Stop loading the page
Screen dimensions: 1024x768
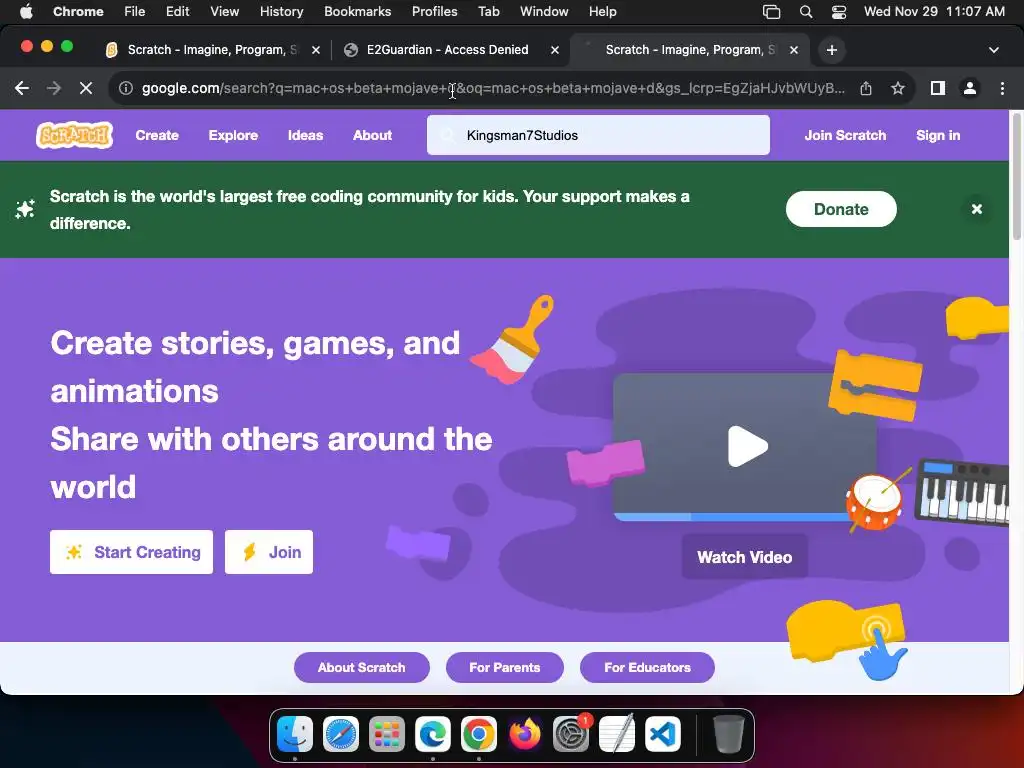click(86, 88)
